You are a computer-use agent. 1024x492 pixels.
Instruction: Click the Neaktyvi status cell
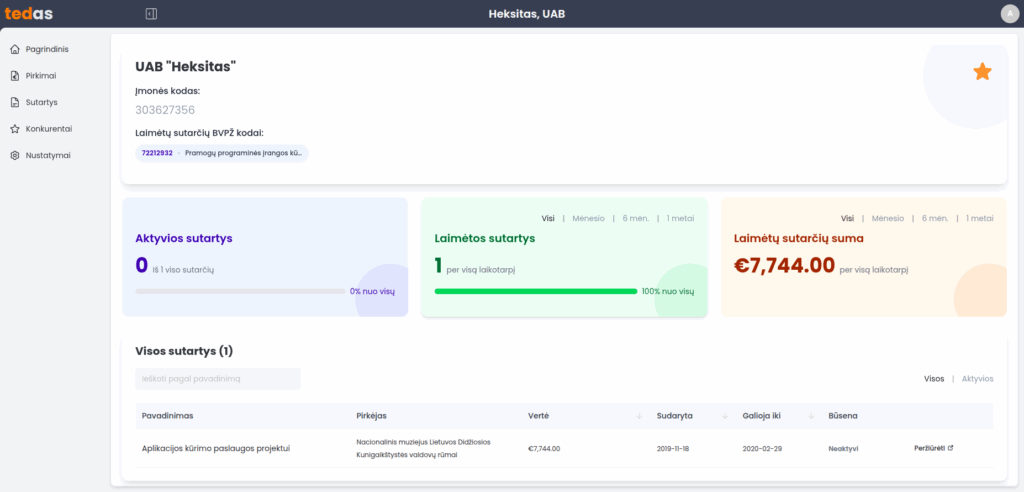click(x=843, y=449)
